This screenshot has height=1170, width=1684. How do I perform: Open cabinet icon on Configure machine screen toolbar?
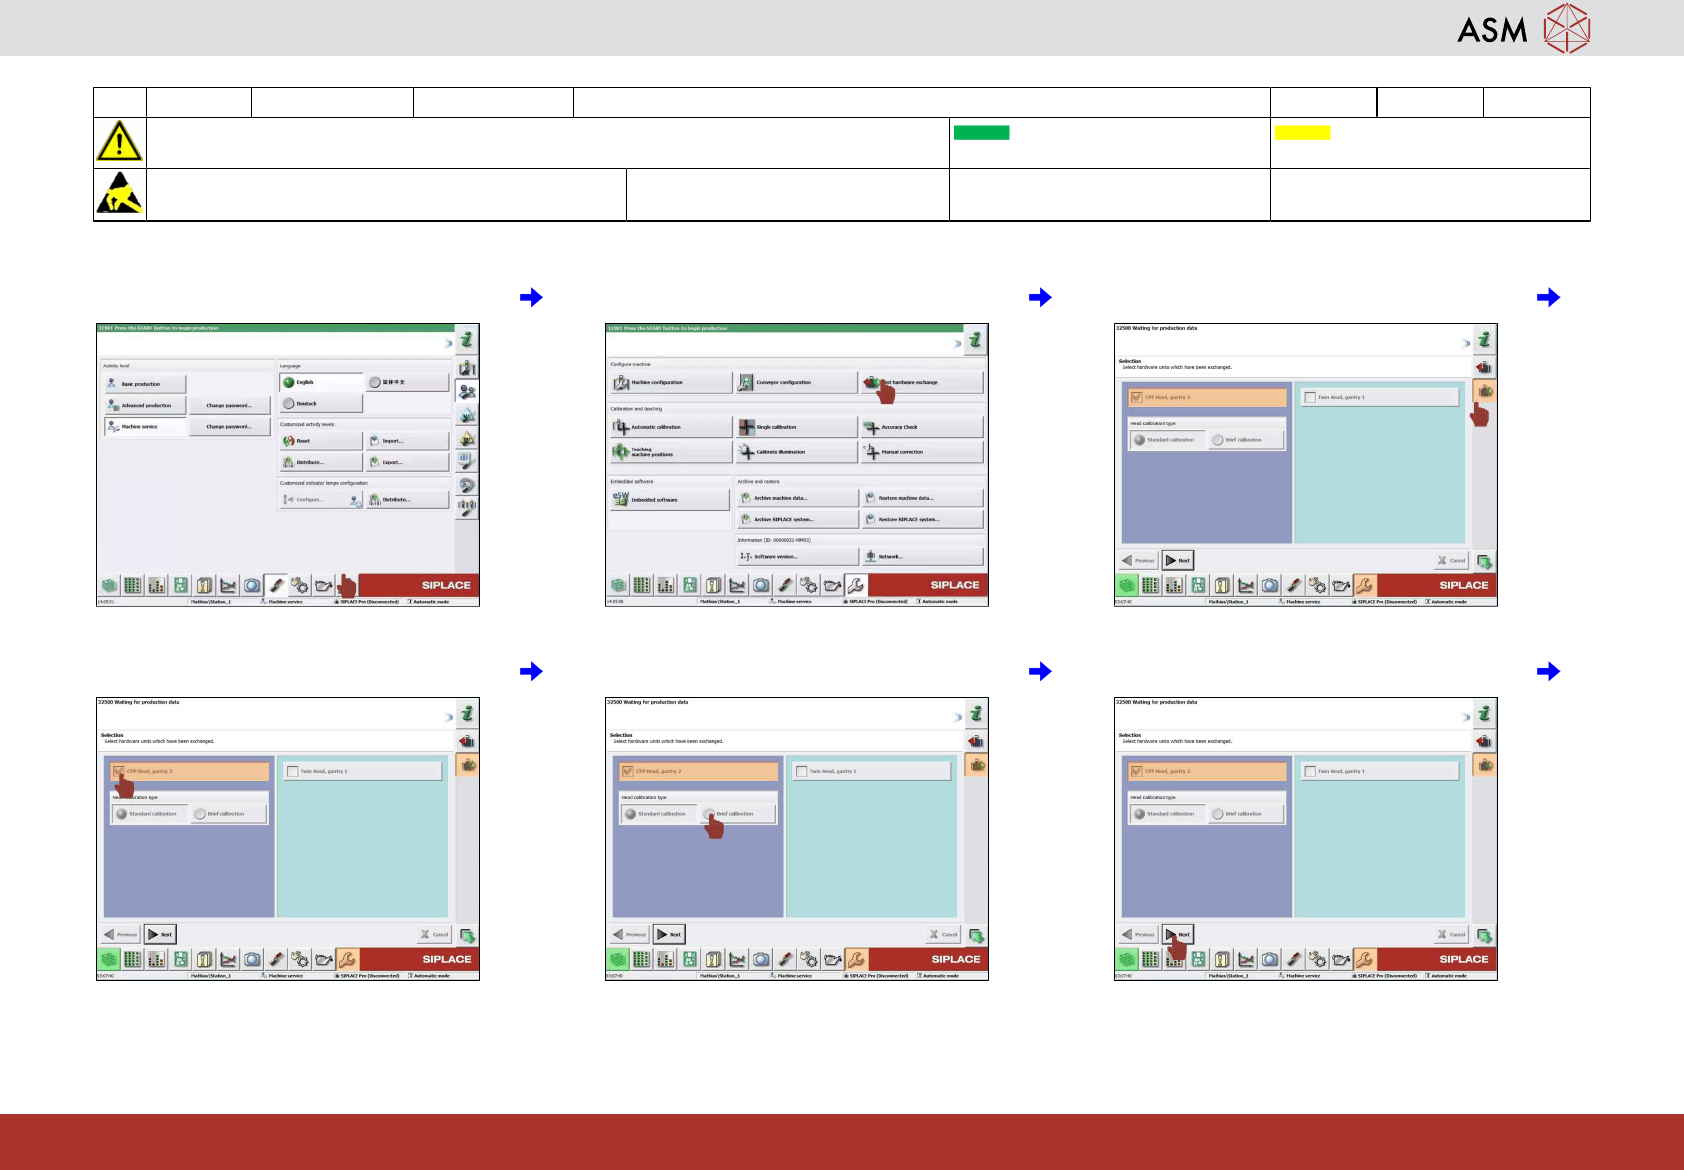click(x=713, y=585)
